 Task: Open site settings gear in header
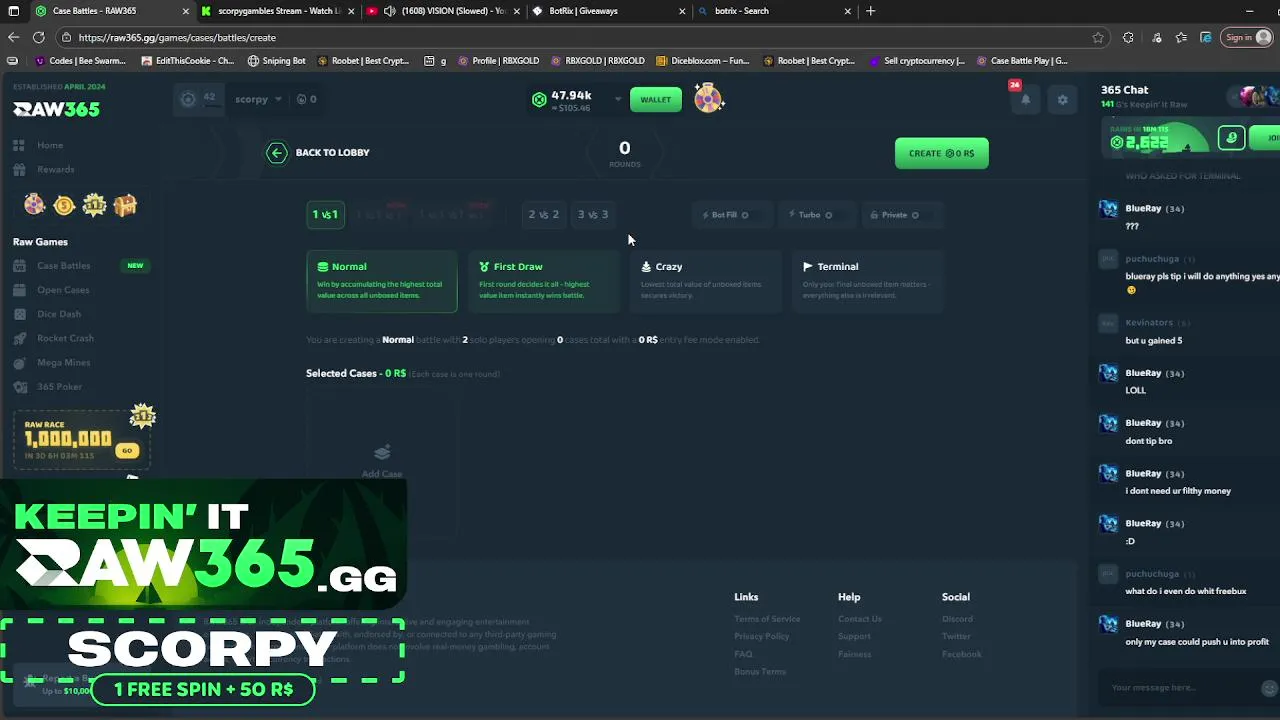pos(1062,100)
